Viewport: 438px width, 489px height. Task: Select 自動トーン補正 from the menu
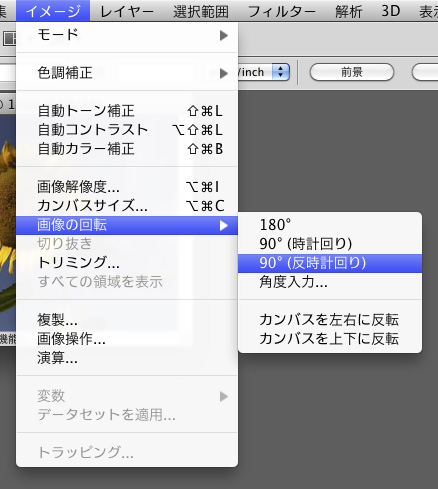click(127, 111)
